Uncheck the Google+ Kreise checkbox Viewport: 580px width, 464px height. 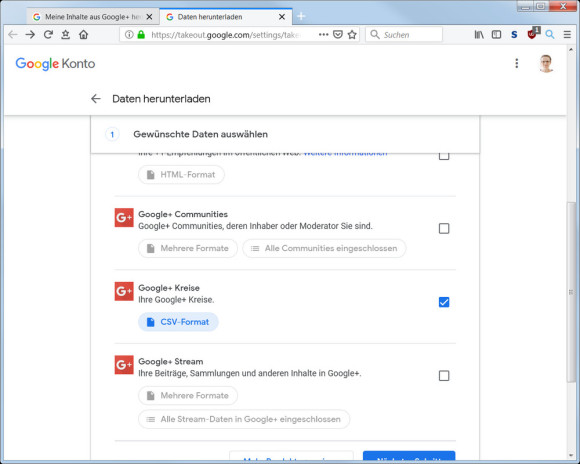point(444,302)
